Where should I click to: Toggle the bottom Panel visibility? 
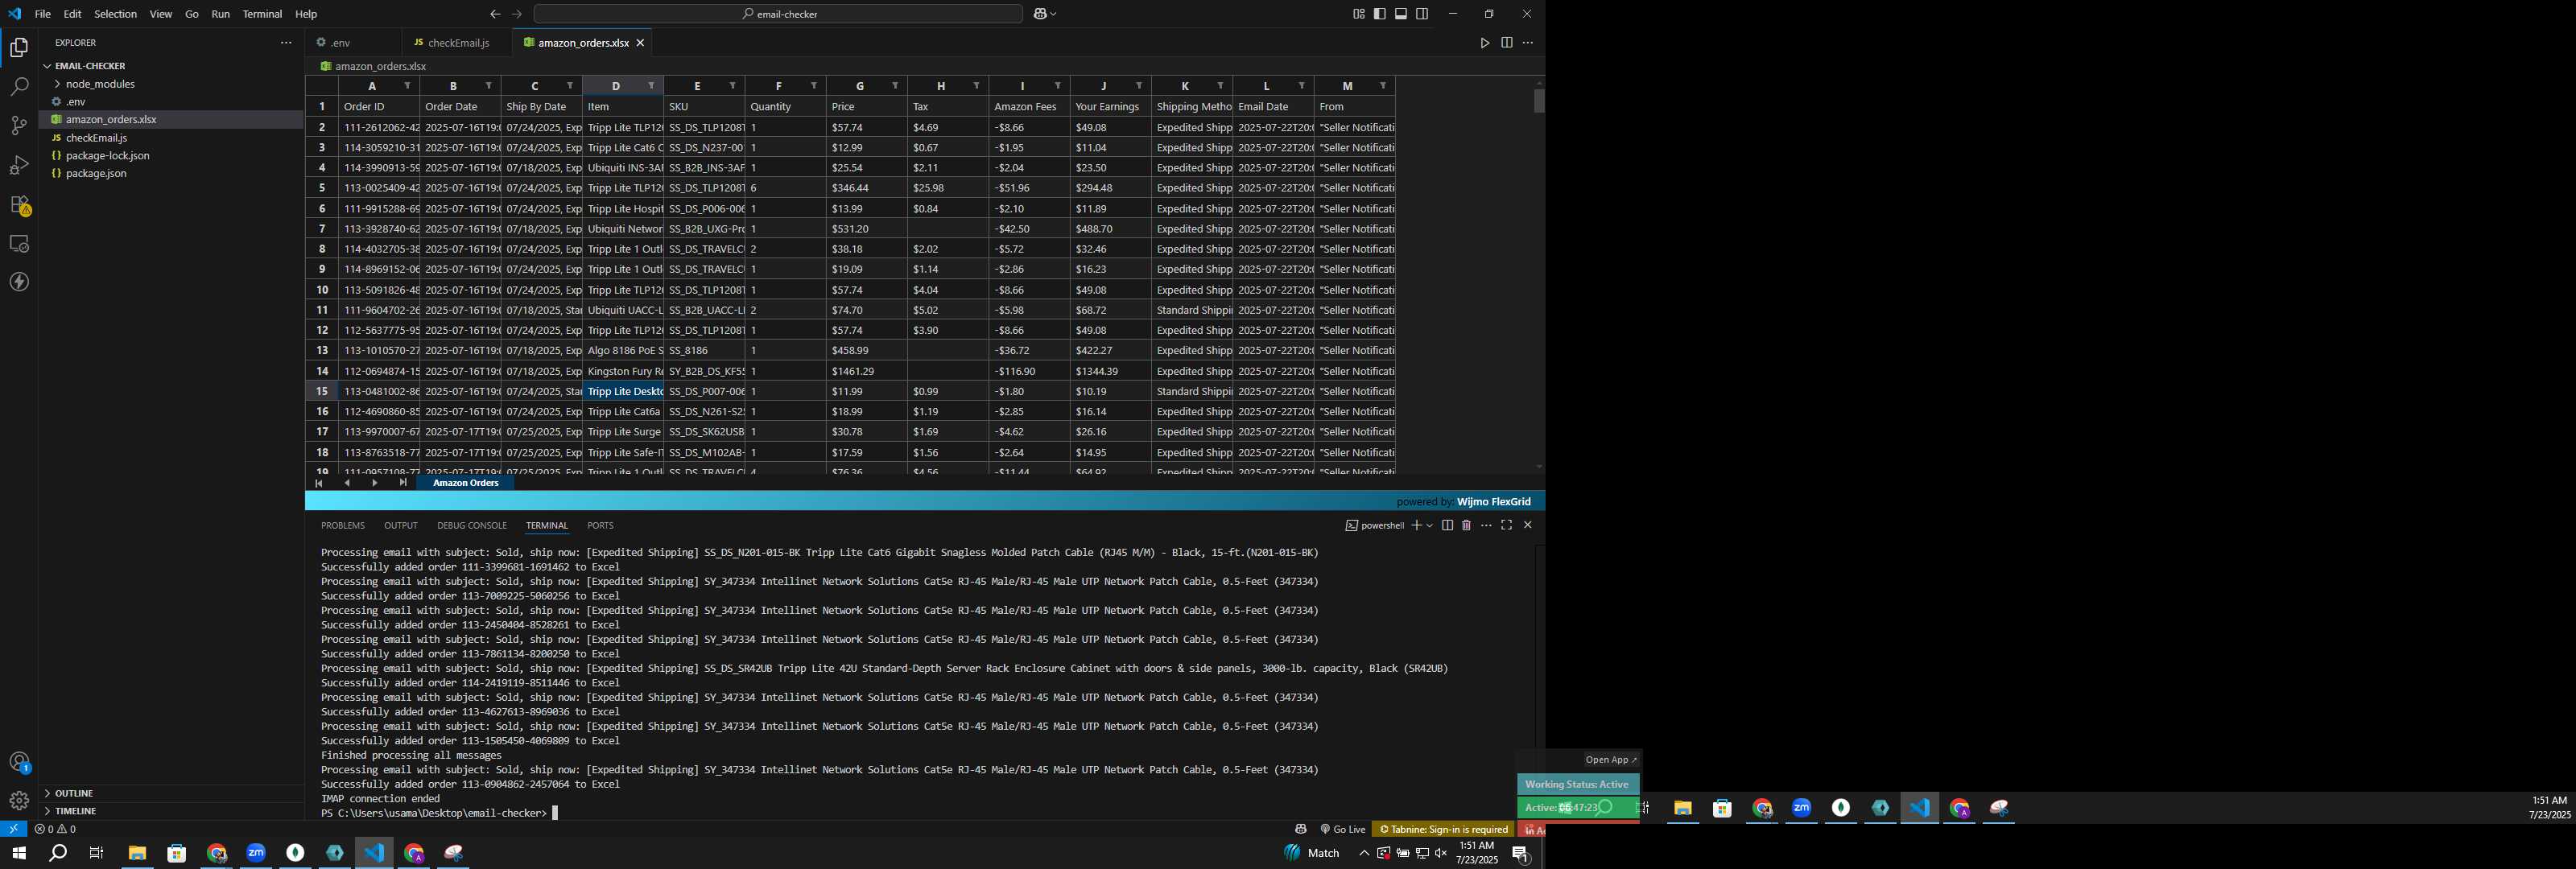point(1401,14)
